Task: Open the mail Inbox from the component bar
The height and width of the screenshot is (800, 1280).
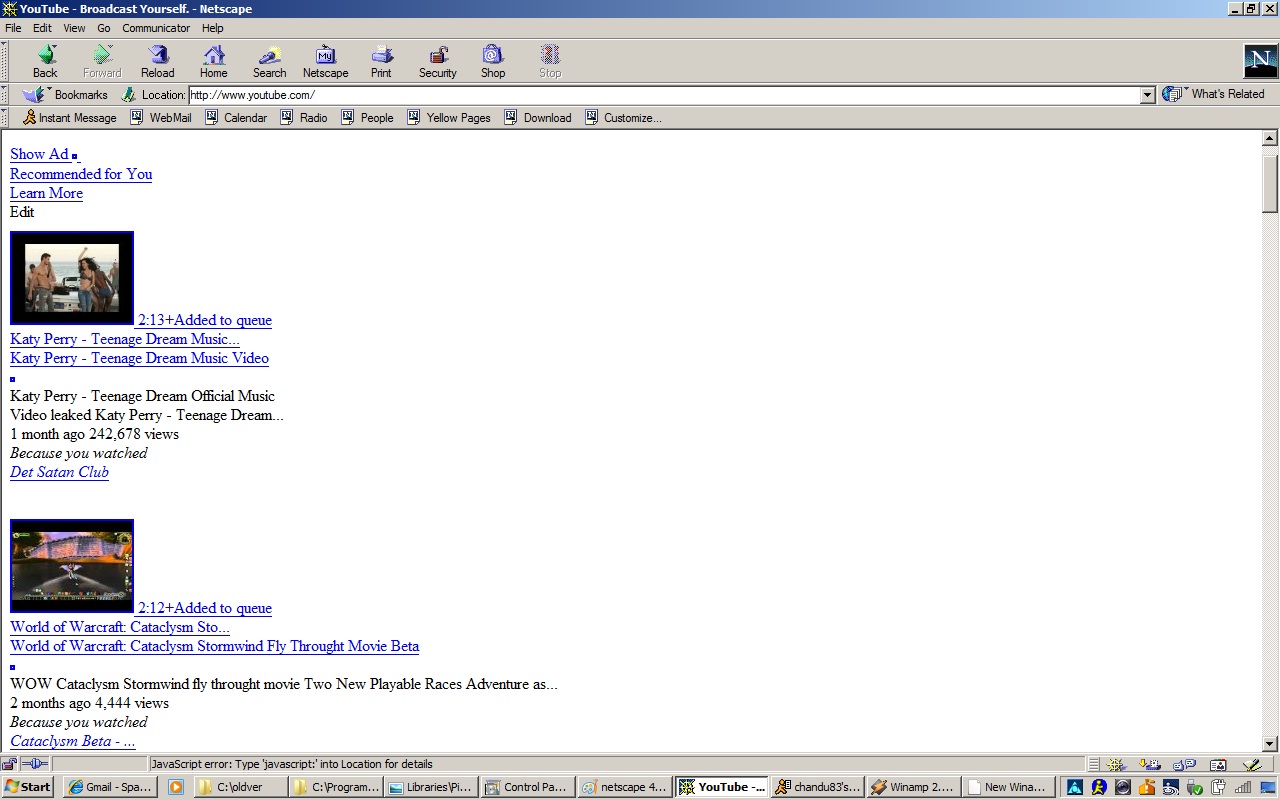Action: 1150,765
